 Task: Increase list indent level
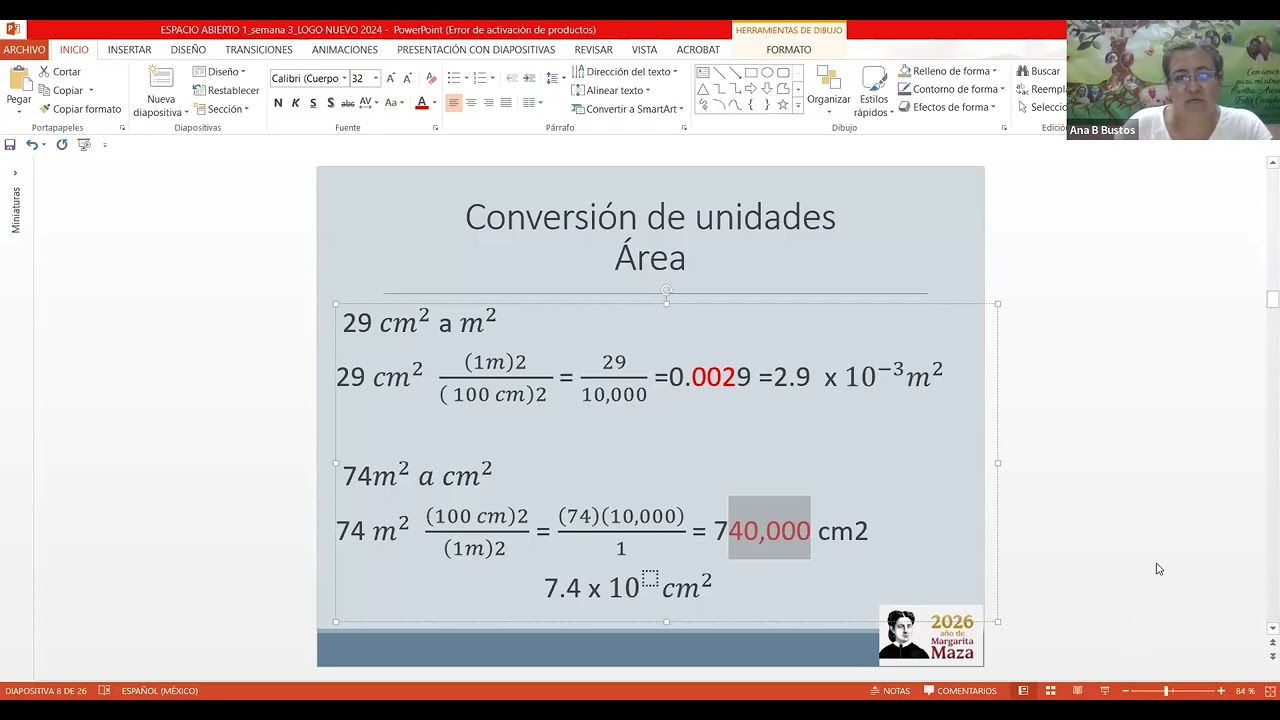[x=530, y=78]
